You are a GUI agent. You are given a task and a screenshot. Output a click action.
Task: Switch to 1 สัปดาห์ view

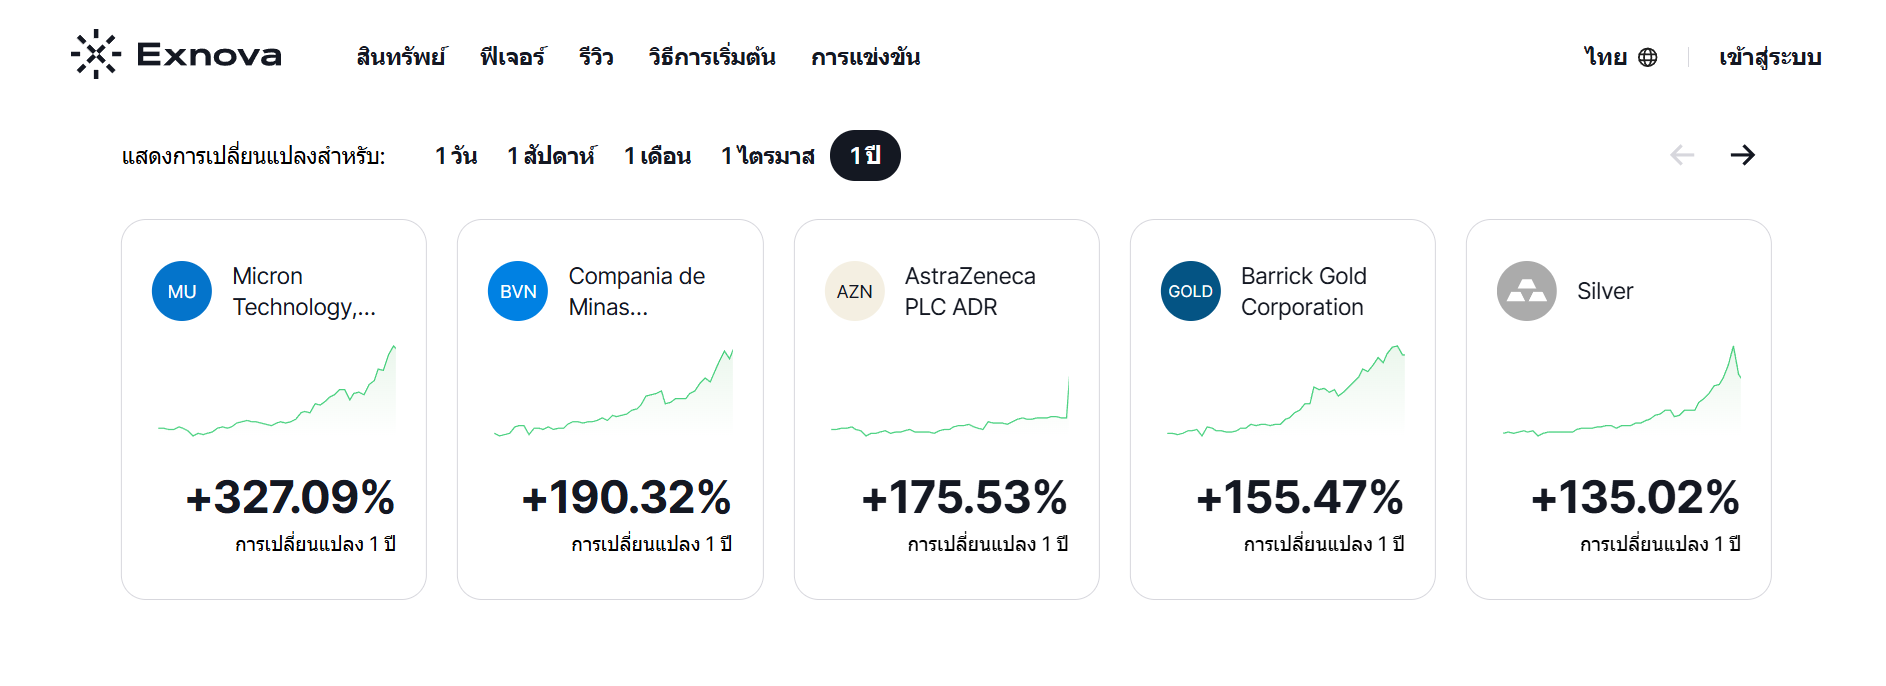[553, 155]
